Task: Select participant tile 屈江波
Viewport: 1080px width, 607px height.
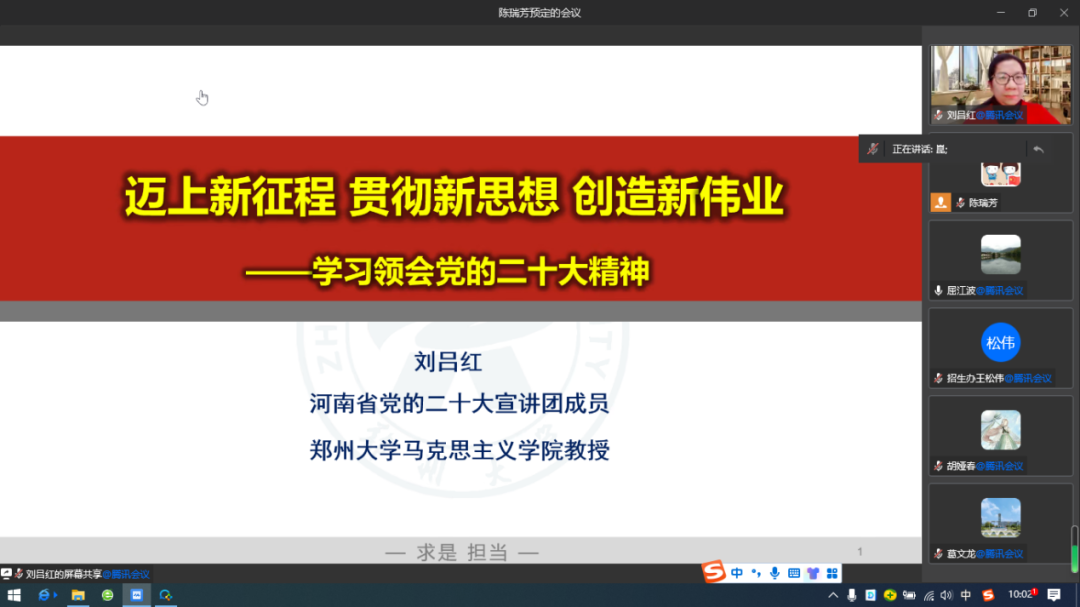Action: click(1000, 259)
